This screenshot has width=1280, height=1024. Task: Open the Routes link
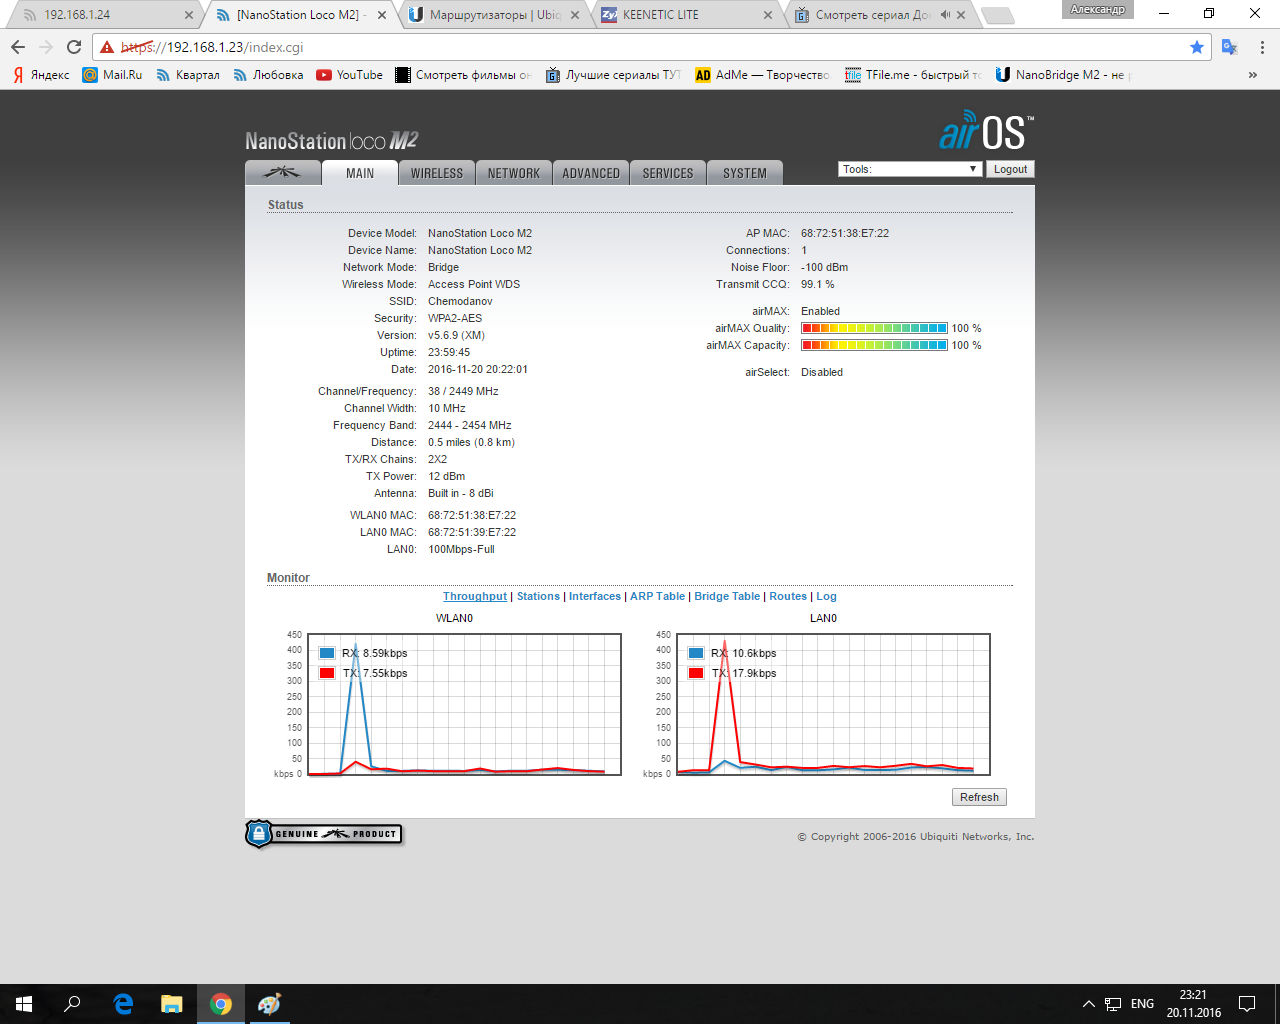788,596
